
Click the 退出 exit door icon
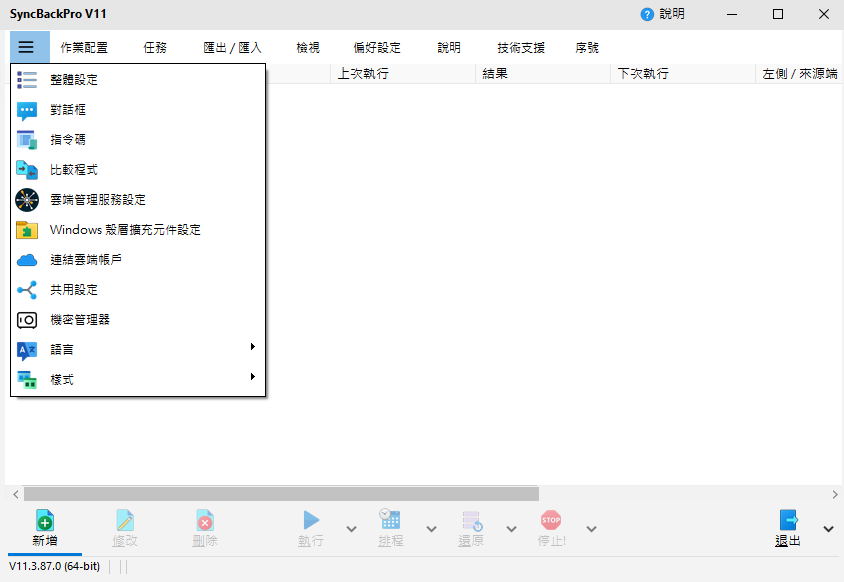click(789, 520)
